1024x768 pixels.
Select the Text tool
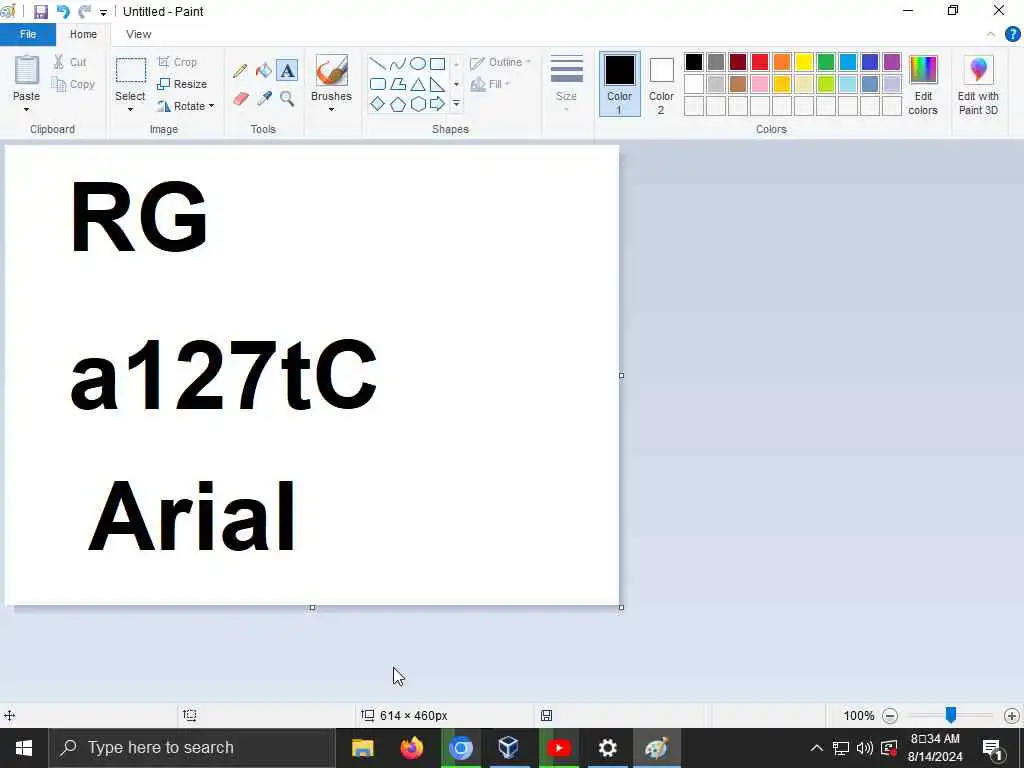287,71
